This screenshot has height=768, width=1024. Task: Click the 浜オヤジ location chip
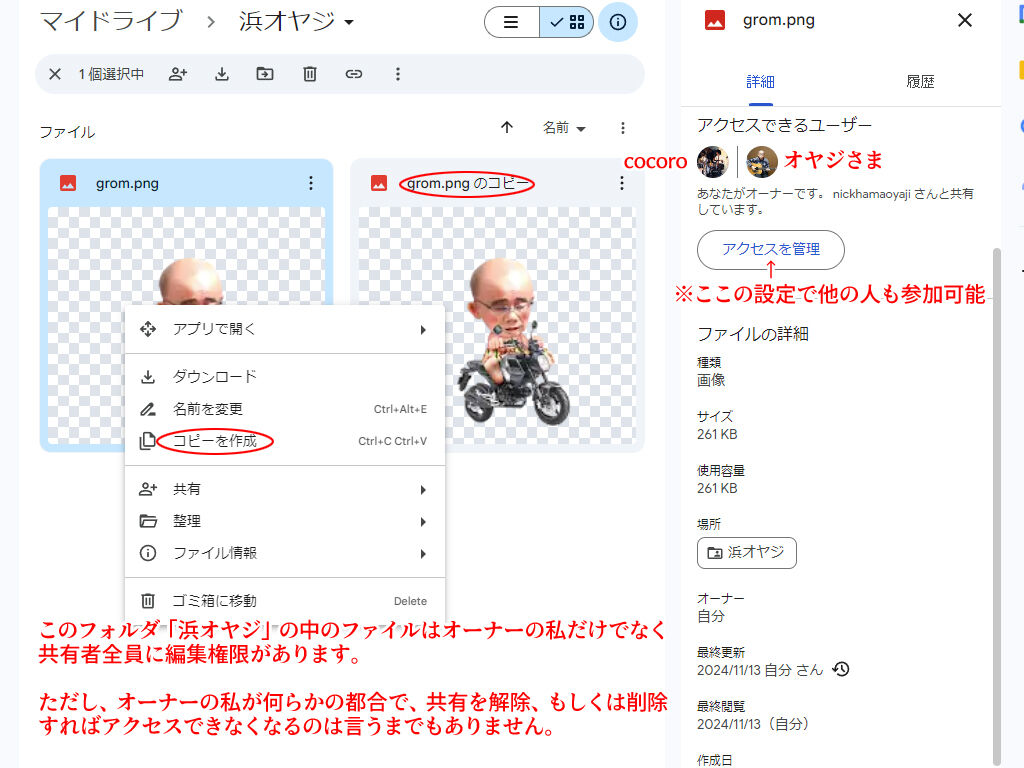pyautogui.click(x=746, y=552)
